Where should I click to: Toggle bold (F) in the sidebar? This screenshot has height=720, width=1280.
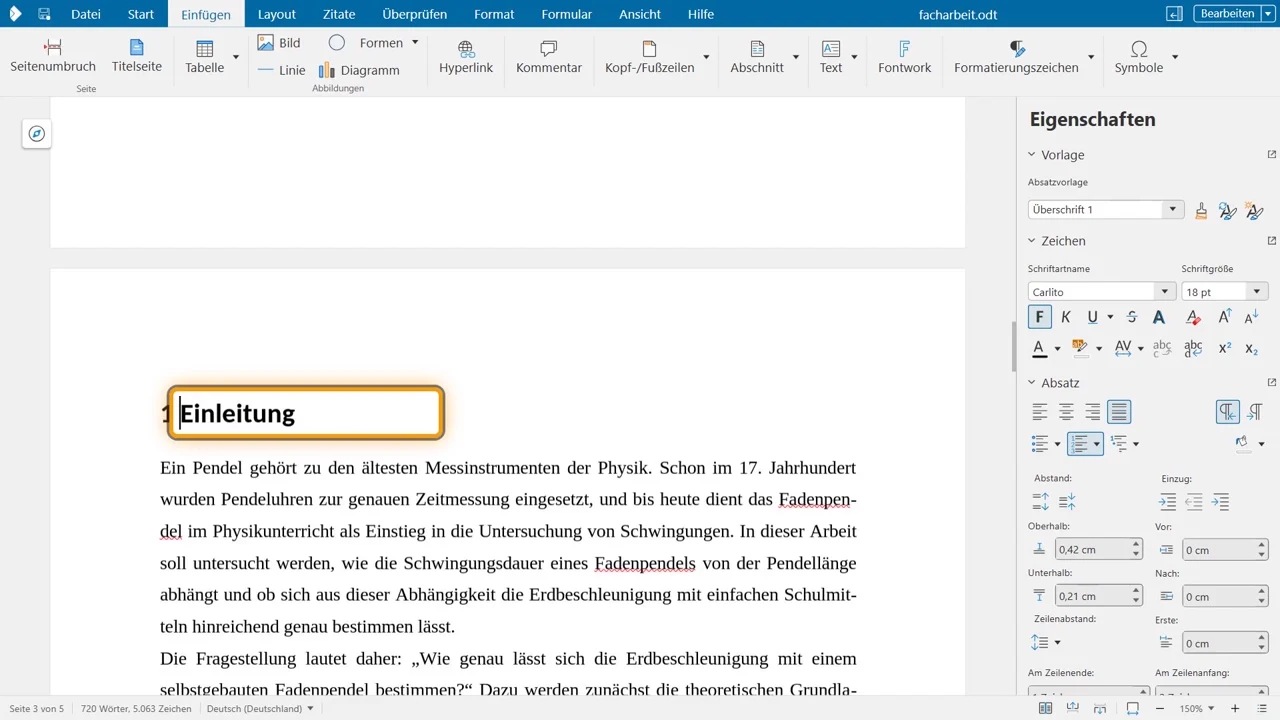1039,317
